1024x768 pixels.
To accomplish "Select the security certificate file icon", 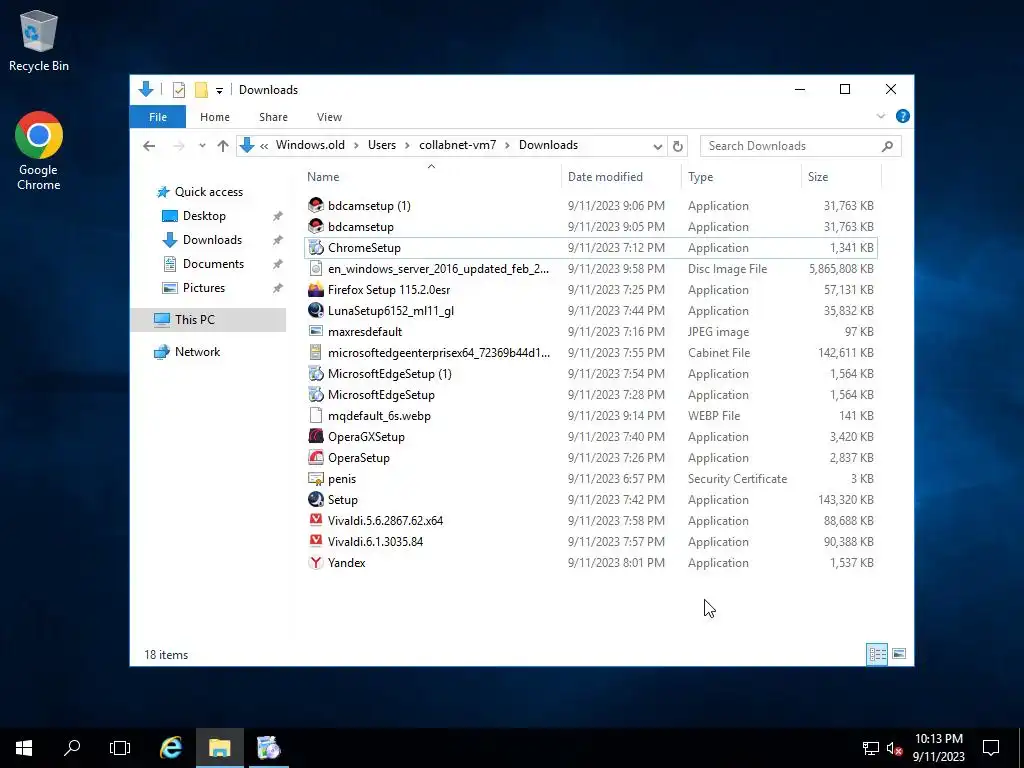I will click(316, 479).
